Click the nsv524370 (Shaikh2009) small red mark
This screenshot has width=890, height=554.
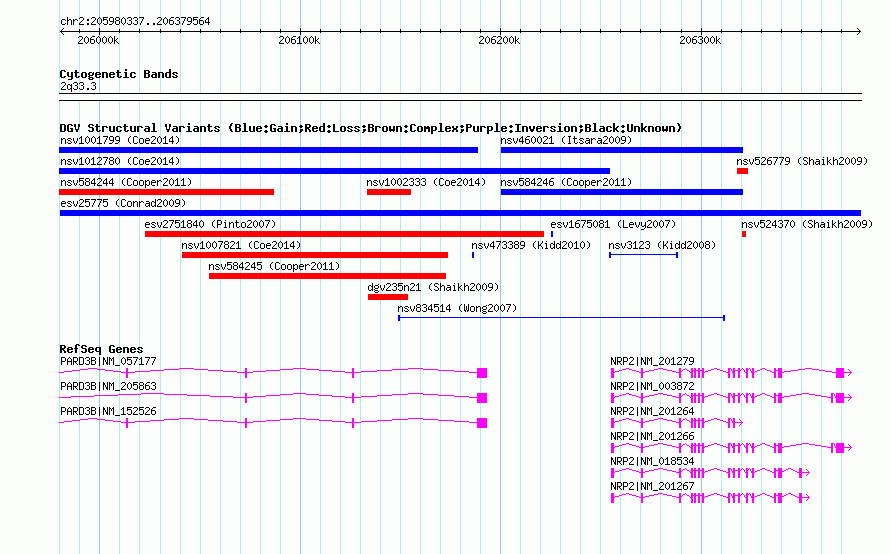point(744,234)
